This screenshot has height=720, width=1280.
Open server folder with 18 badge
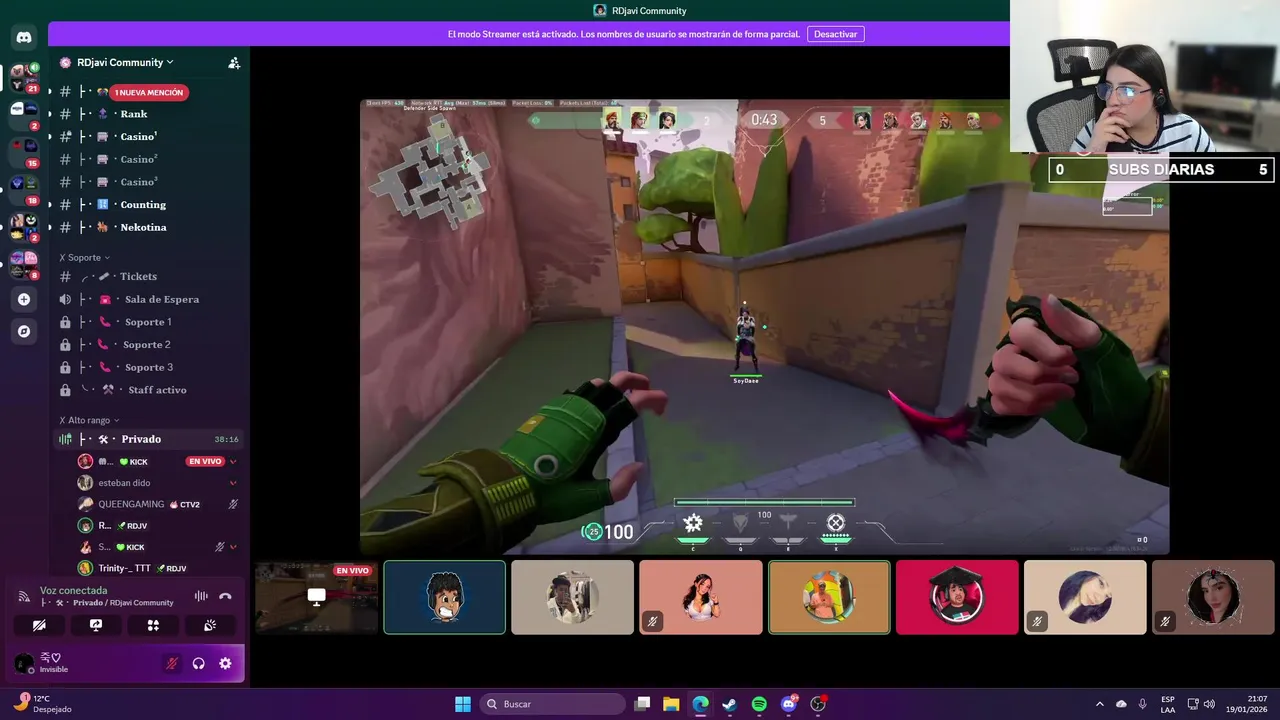point(24,189)
